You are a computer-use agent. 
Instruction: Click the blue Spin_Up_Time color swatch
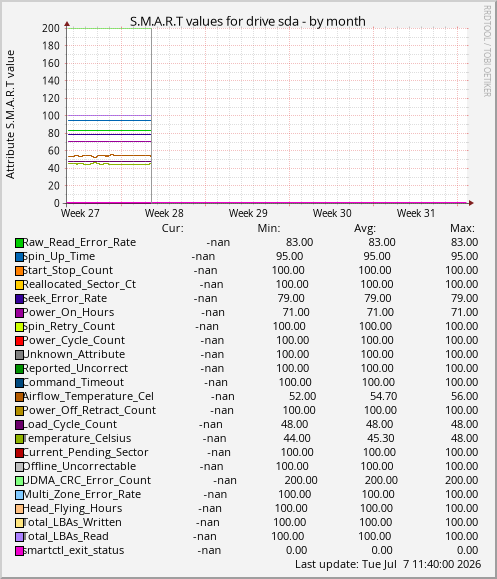19,257
